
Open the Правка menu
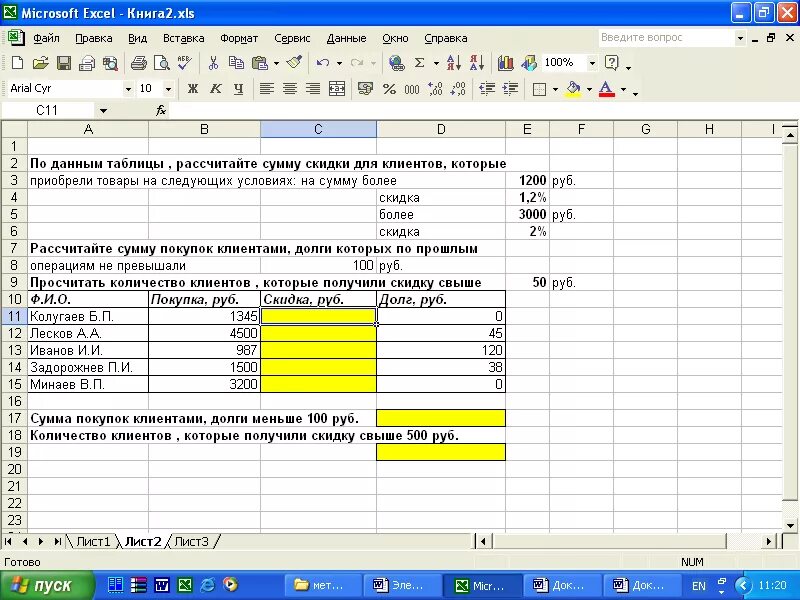click(94, 38)
